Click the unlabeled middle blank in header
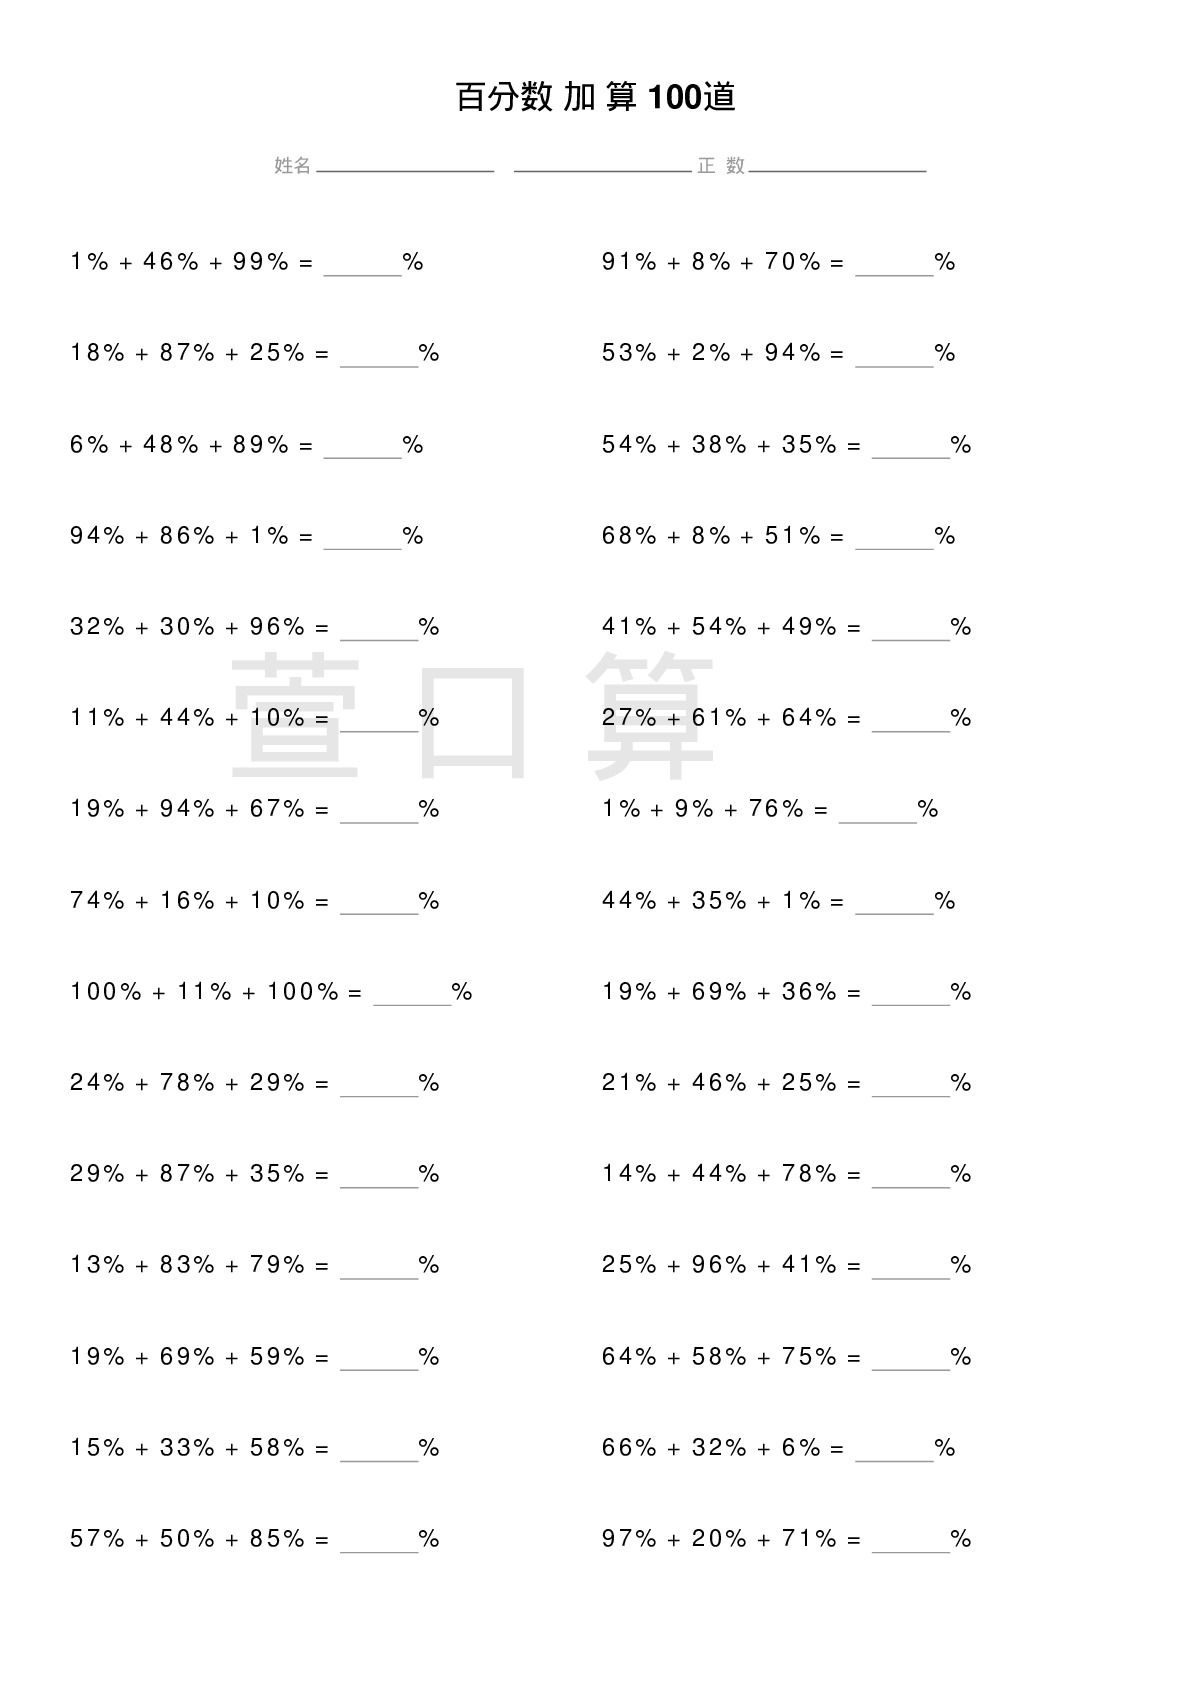Image resolution: width=1191 pixels, height=1684 pixels. 602,165
